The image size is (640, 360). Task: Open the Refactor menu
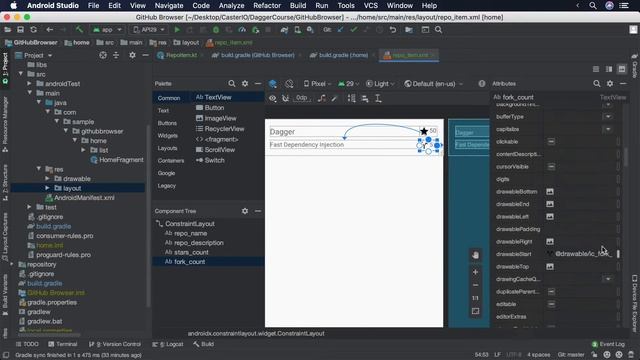pos(267,6)
